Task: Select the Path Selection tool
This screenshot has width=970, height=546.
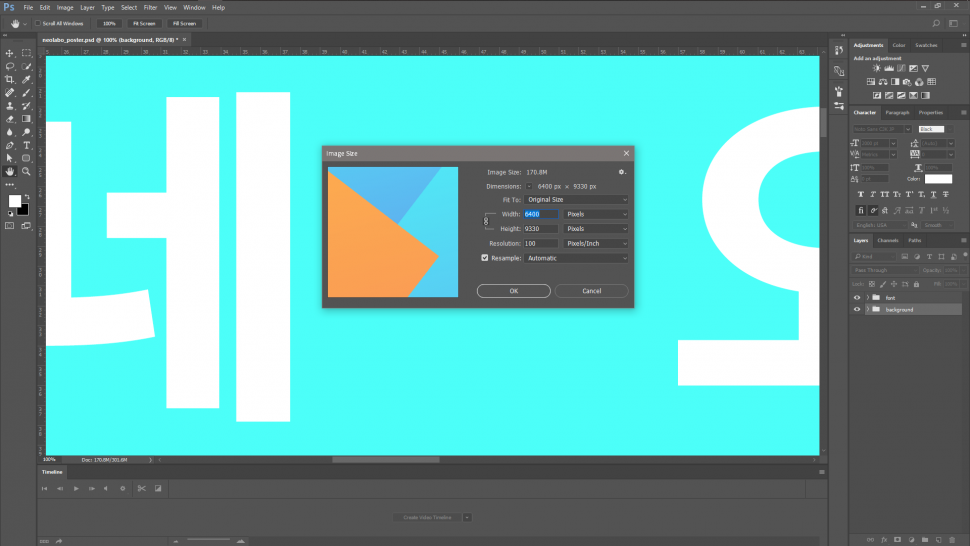Action: (9, 158)
